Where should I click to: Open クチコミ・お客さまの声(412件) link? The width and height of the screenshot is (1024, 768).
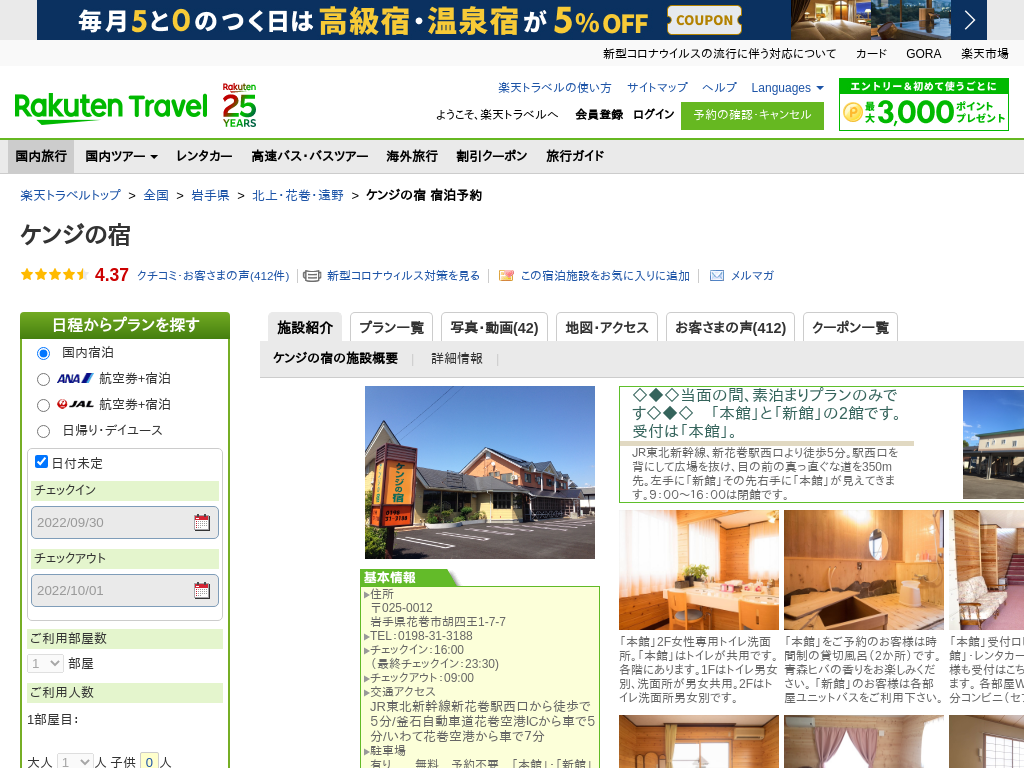[x=213, y=276]
